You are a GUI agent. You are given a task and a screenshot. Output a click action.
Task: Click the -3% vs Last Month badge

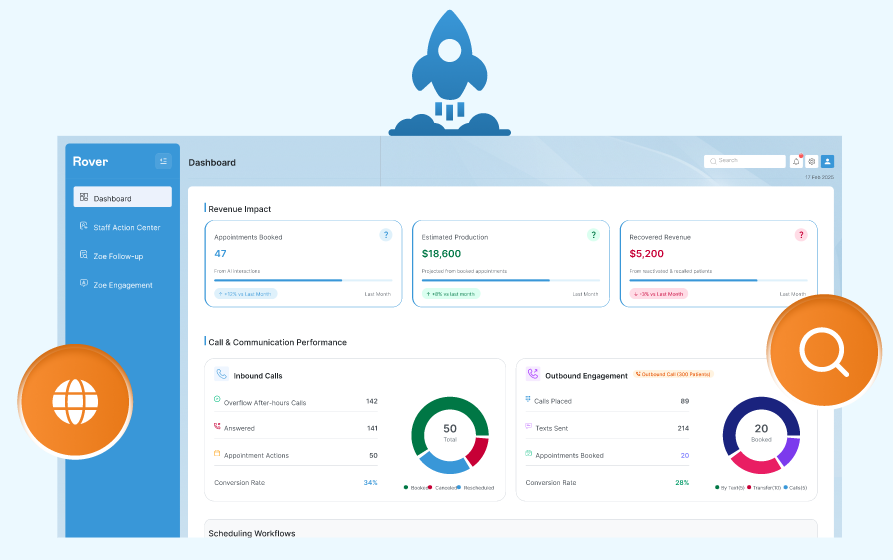(659, 294)
